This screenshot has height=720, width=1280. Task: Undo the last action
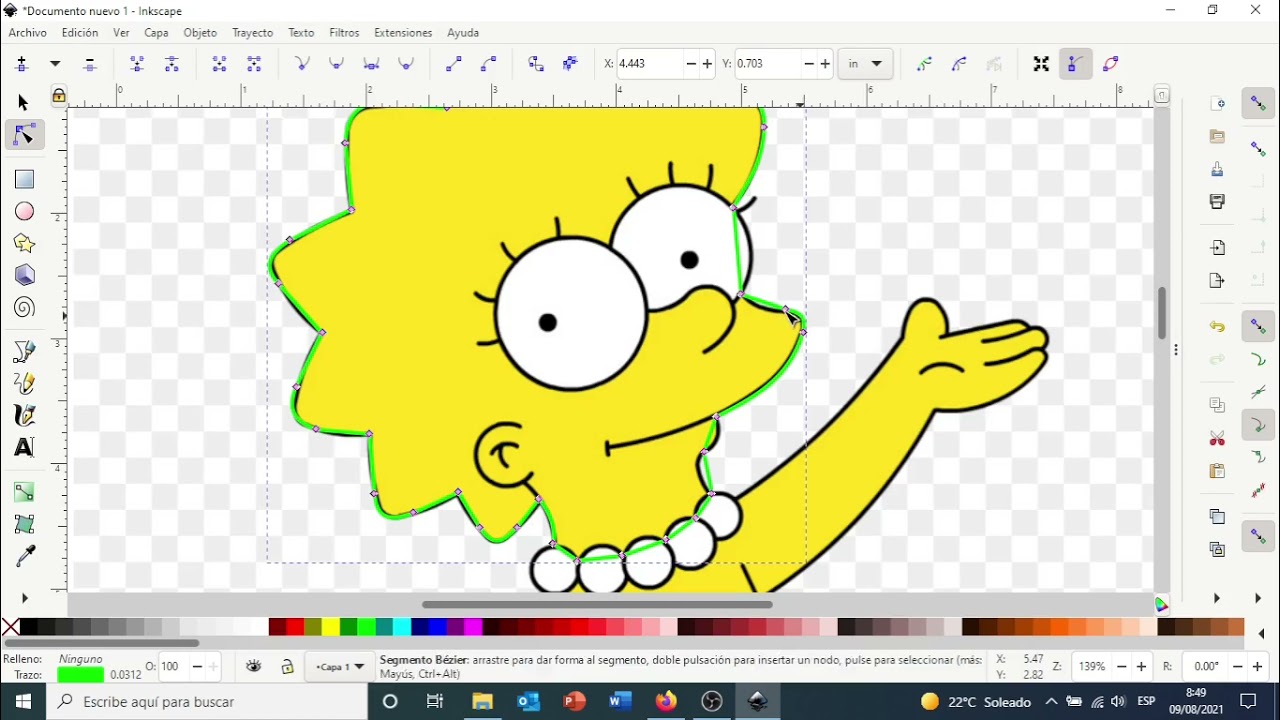1217,327
